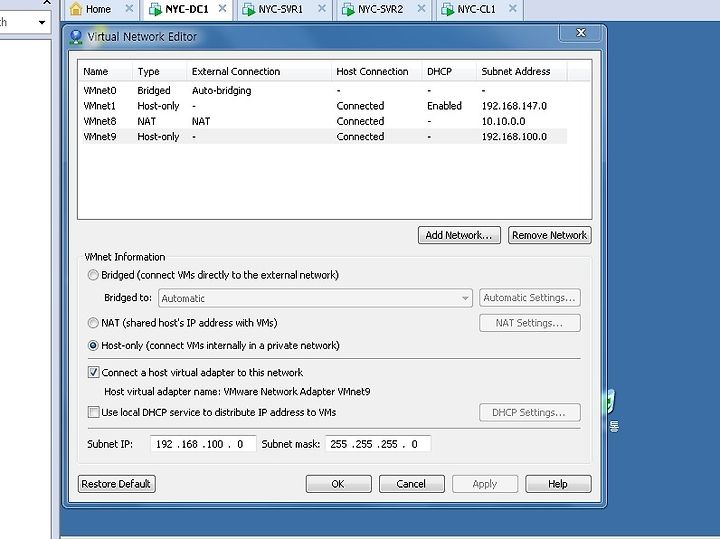Open the Bridged to Automatic dropdown
Screen dimensions: 720x539
(315, 298)
